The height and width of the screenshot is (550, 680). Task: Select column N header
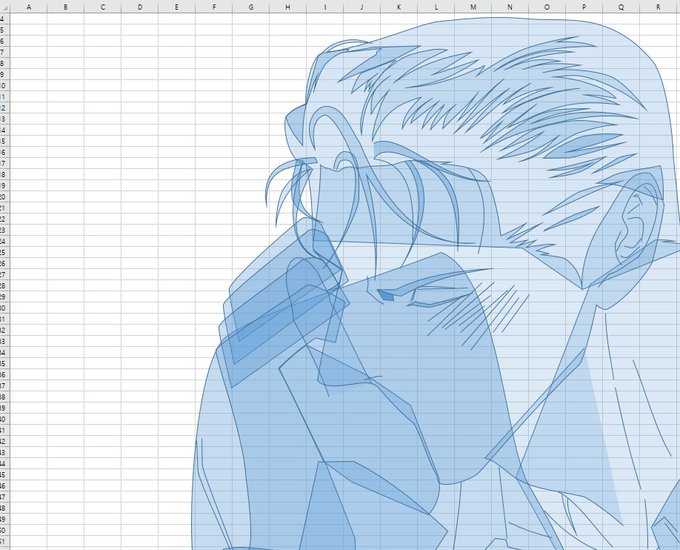510,7
